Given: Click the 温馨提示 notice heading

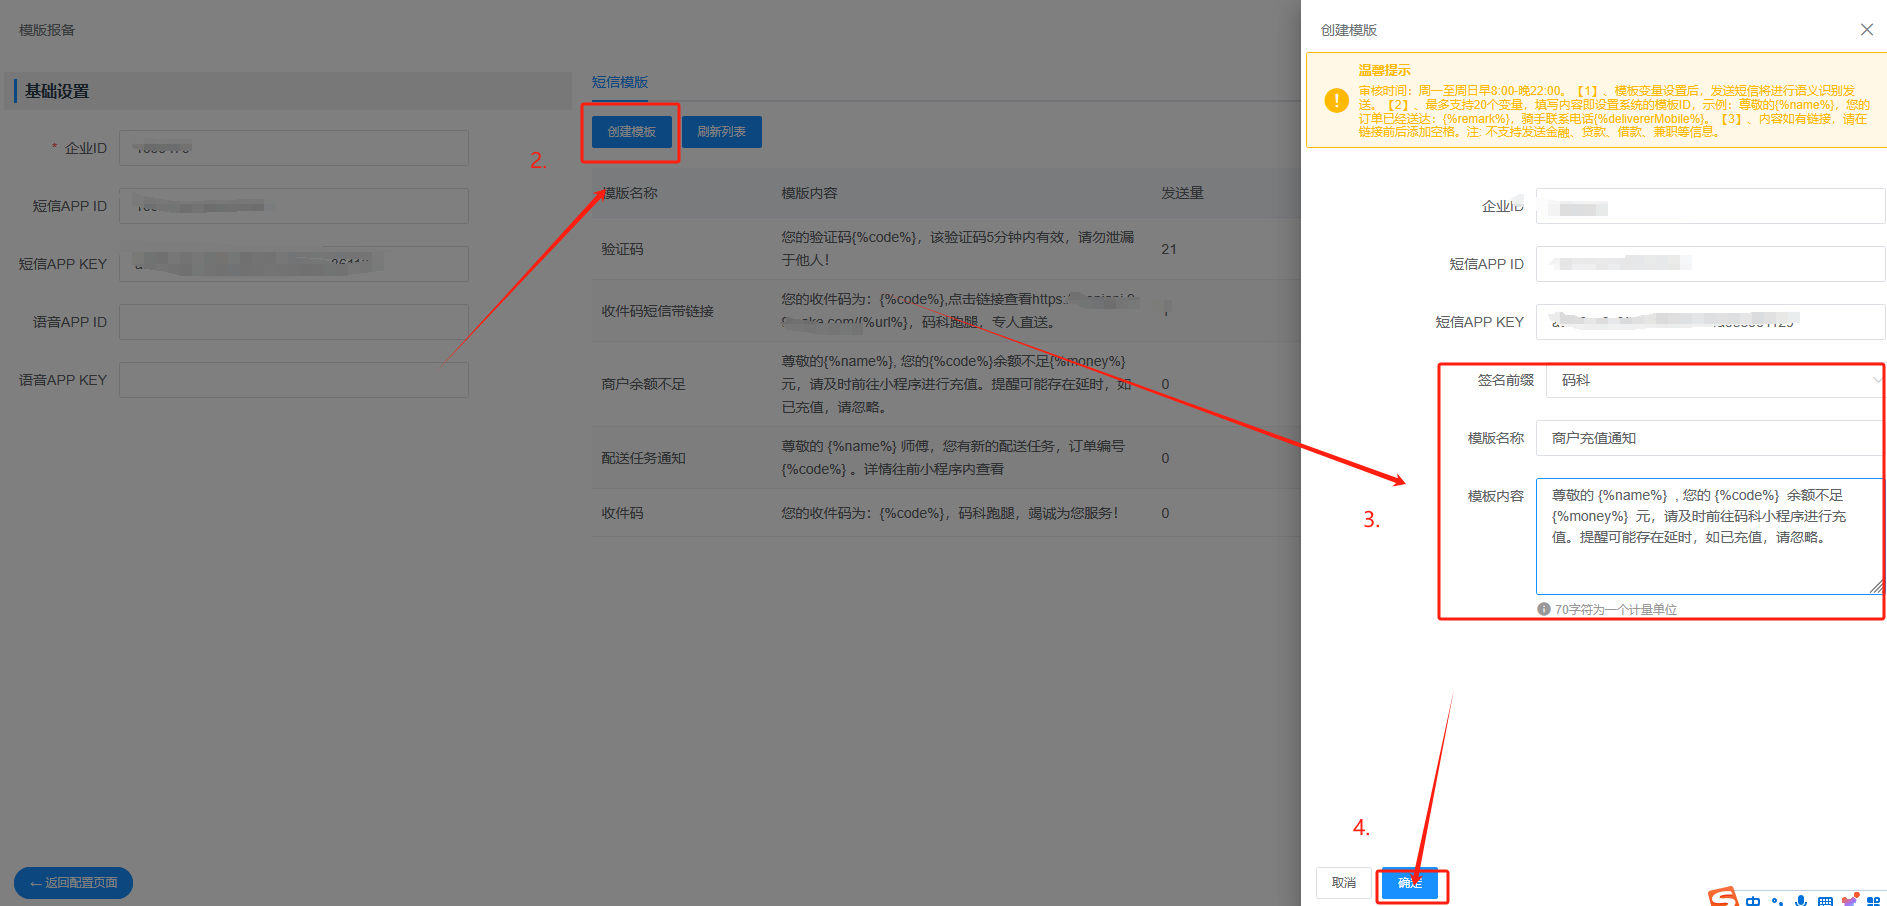Looking at the screenshot, I should (1384, 70).
